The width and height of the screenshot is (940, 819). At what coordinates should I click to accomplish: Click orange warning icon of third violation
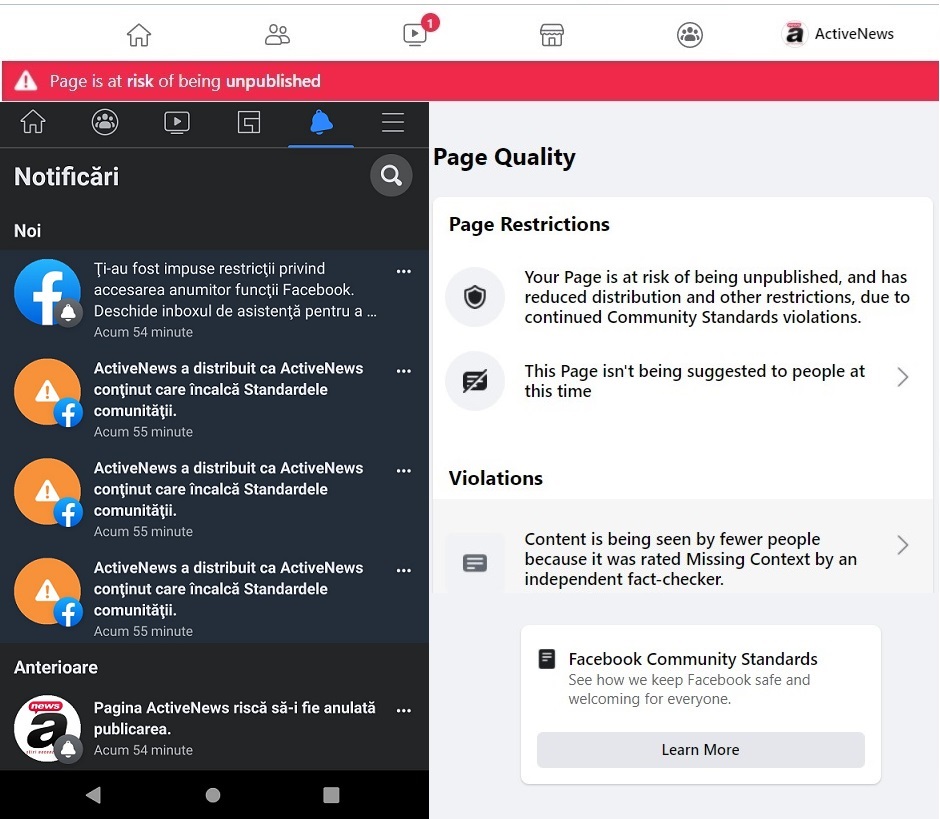click(47, 591)
